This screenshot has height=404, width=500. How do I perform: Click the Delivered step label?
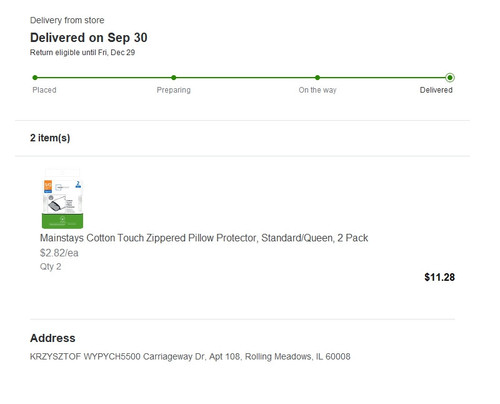(436, 90)
